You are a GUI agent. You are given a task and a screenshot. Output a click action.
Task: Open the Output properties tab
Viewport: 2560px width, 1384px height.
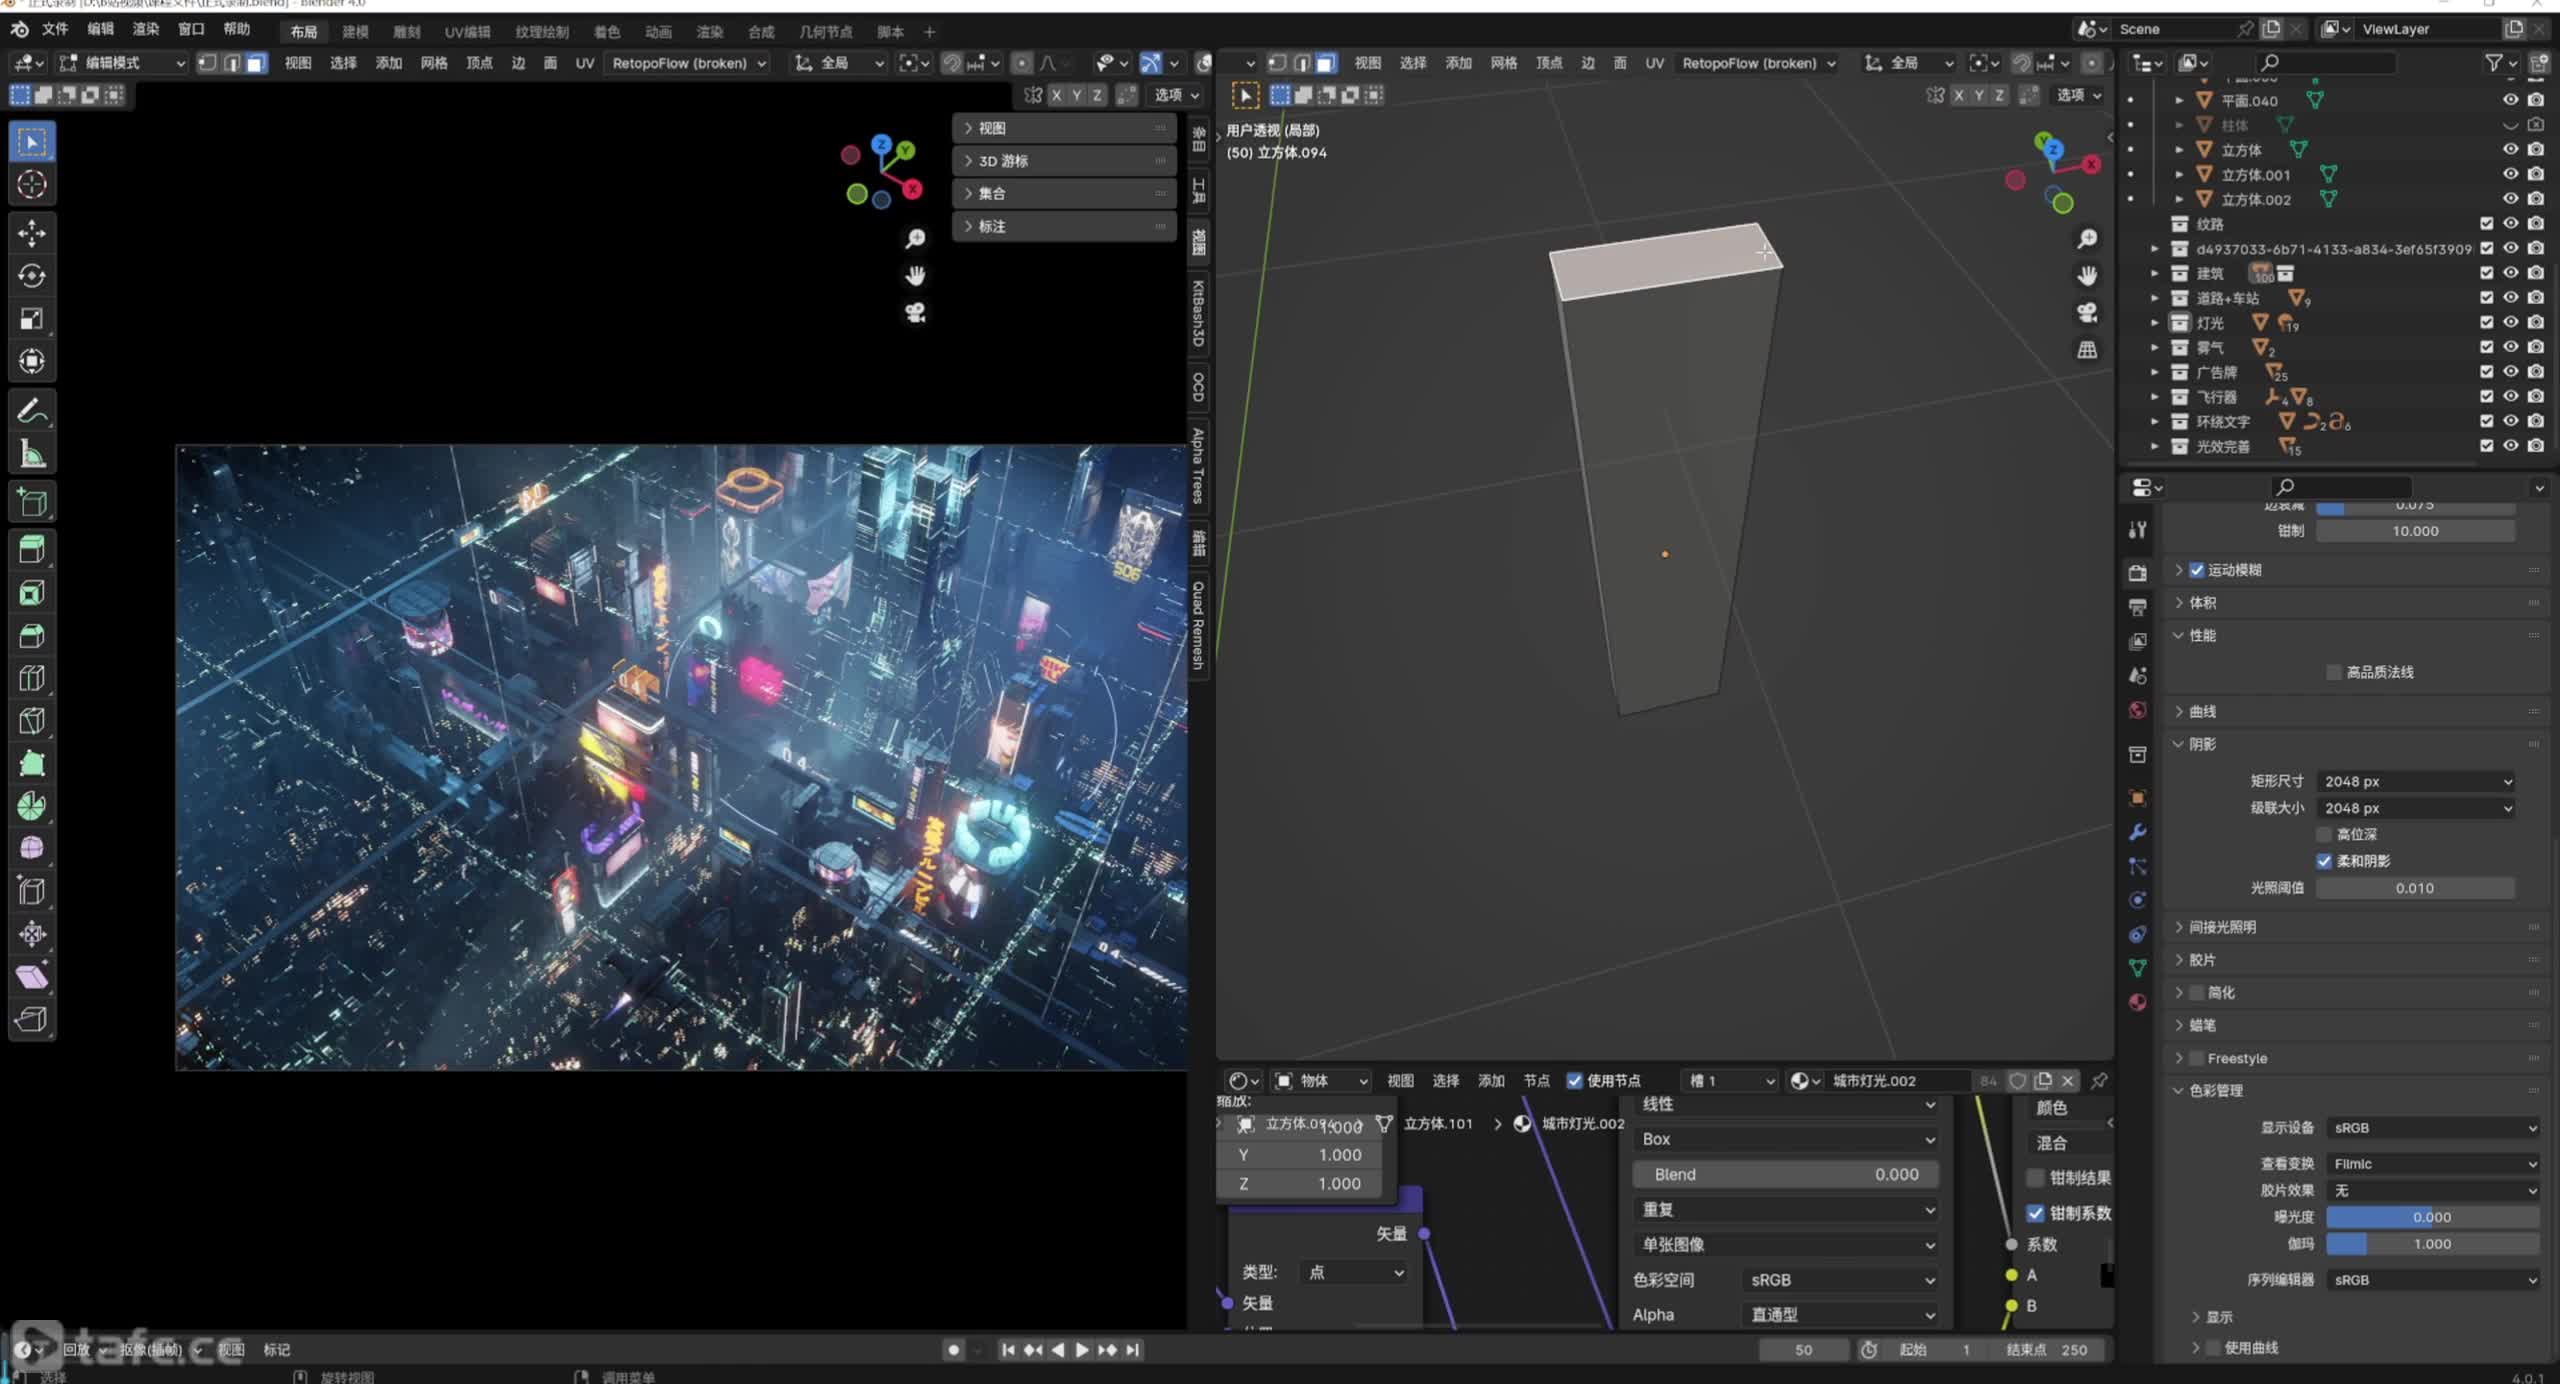point(2138,607)
